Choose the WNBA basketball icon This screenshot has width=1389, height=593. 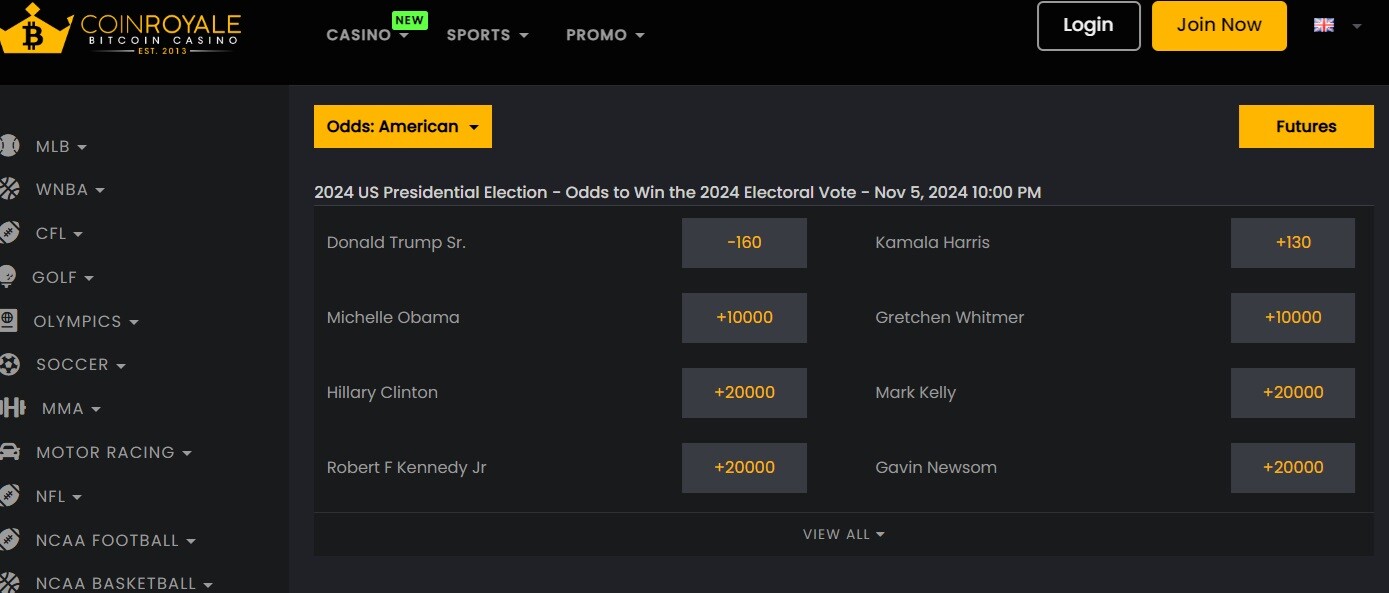8,189
